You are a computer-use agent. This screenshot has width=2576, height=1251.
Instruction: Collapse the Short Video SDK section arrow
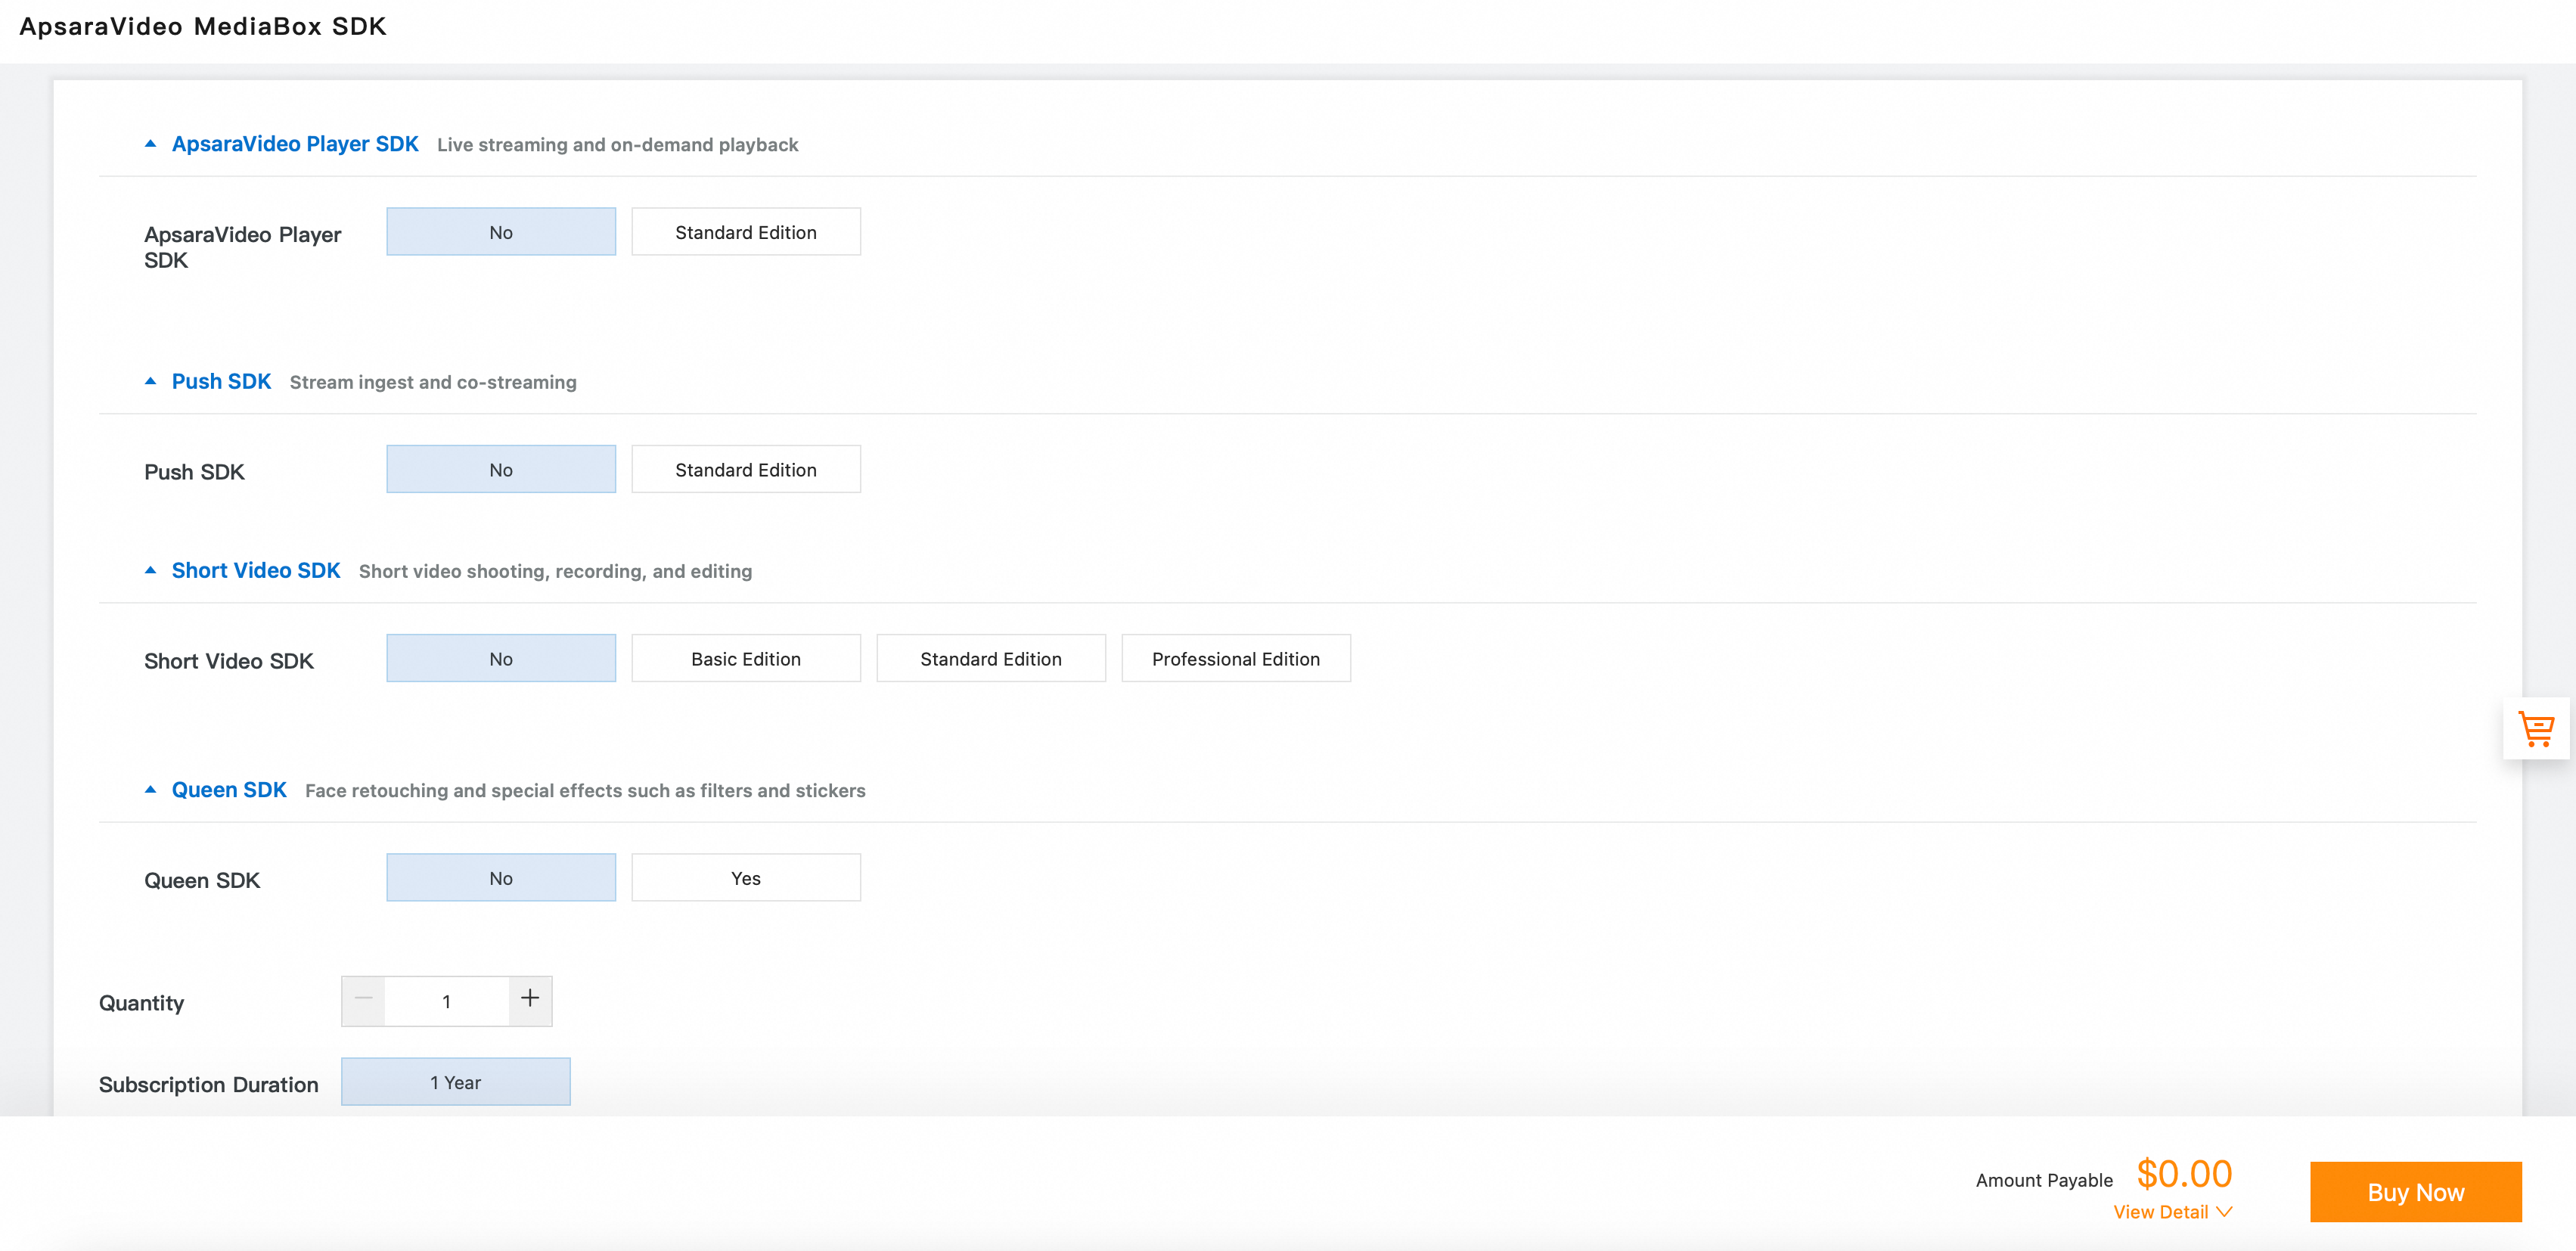pos(151,570)
